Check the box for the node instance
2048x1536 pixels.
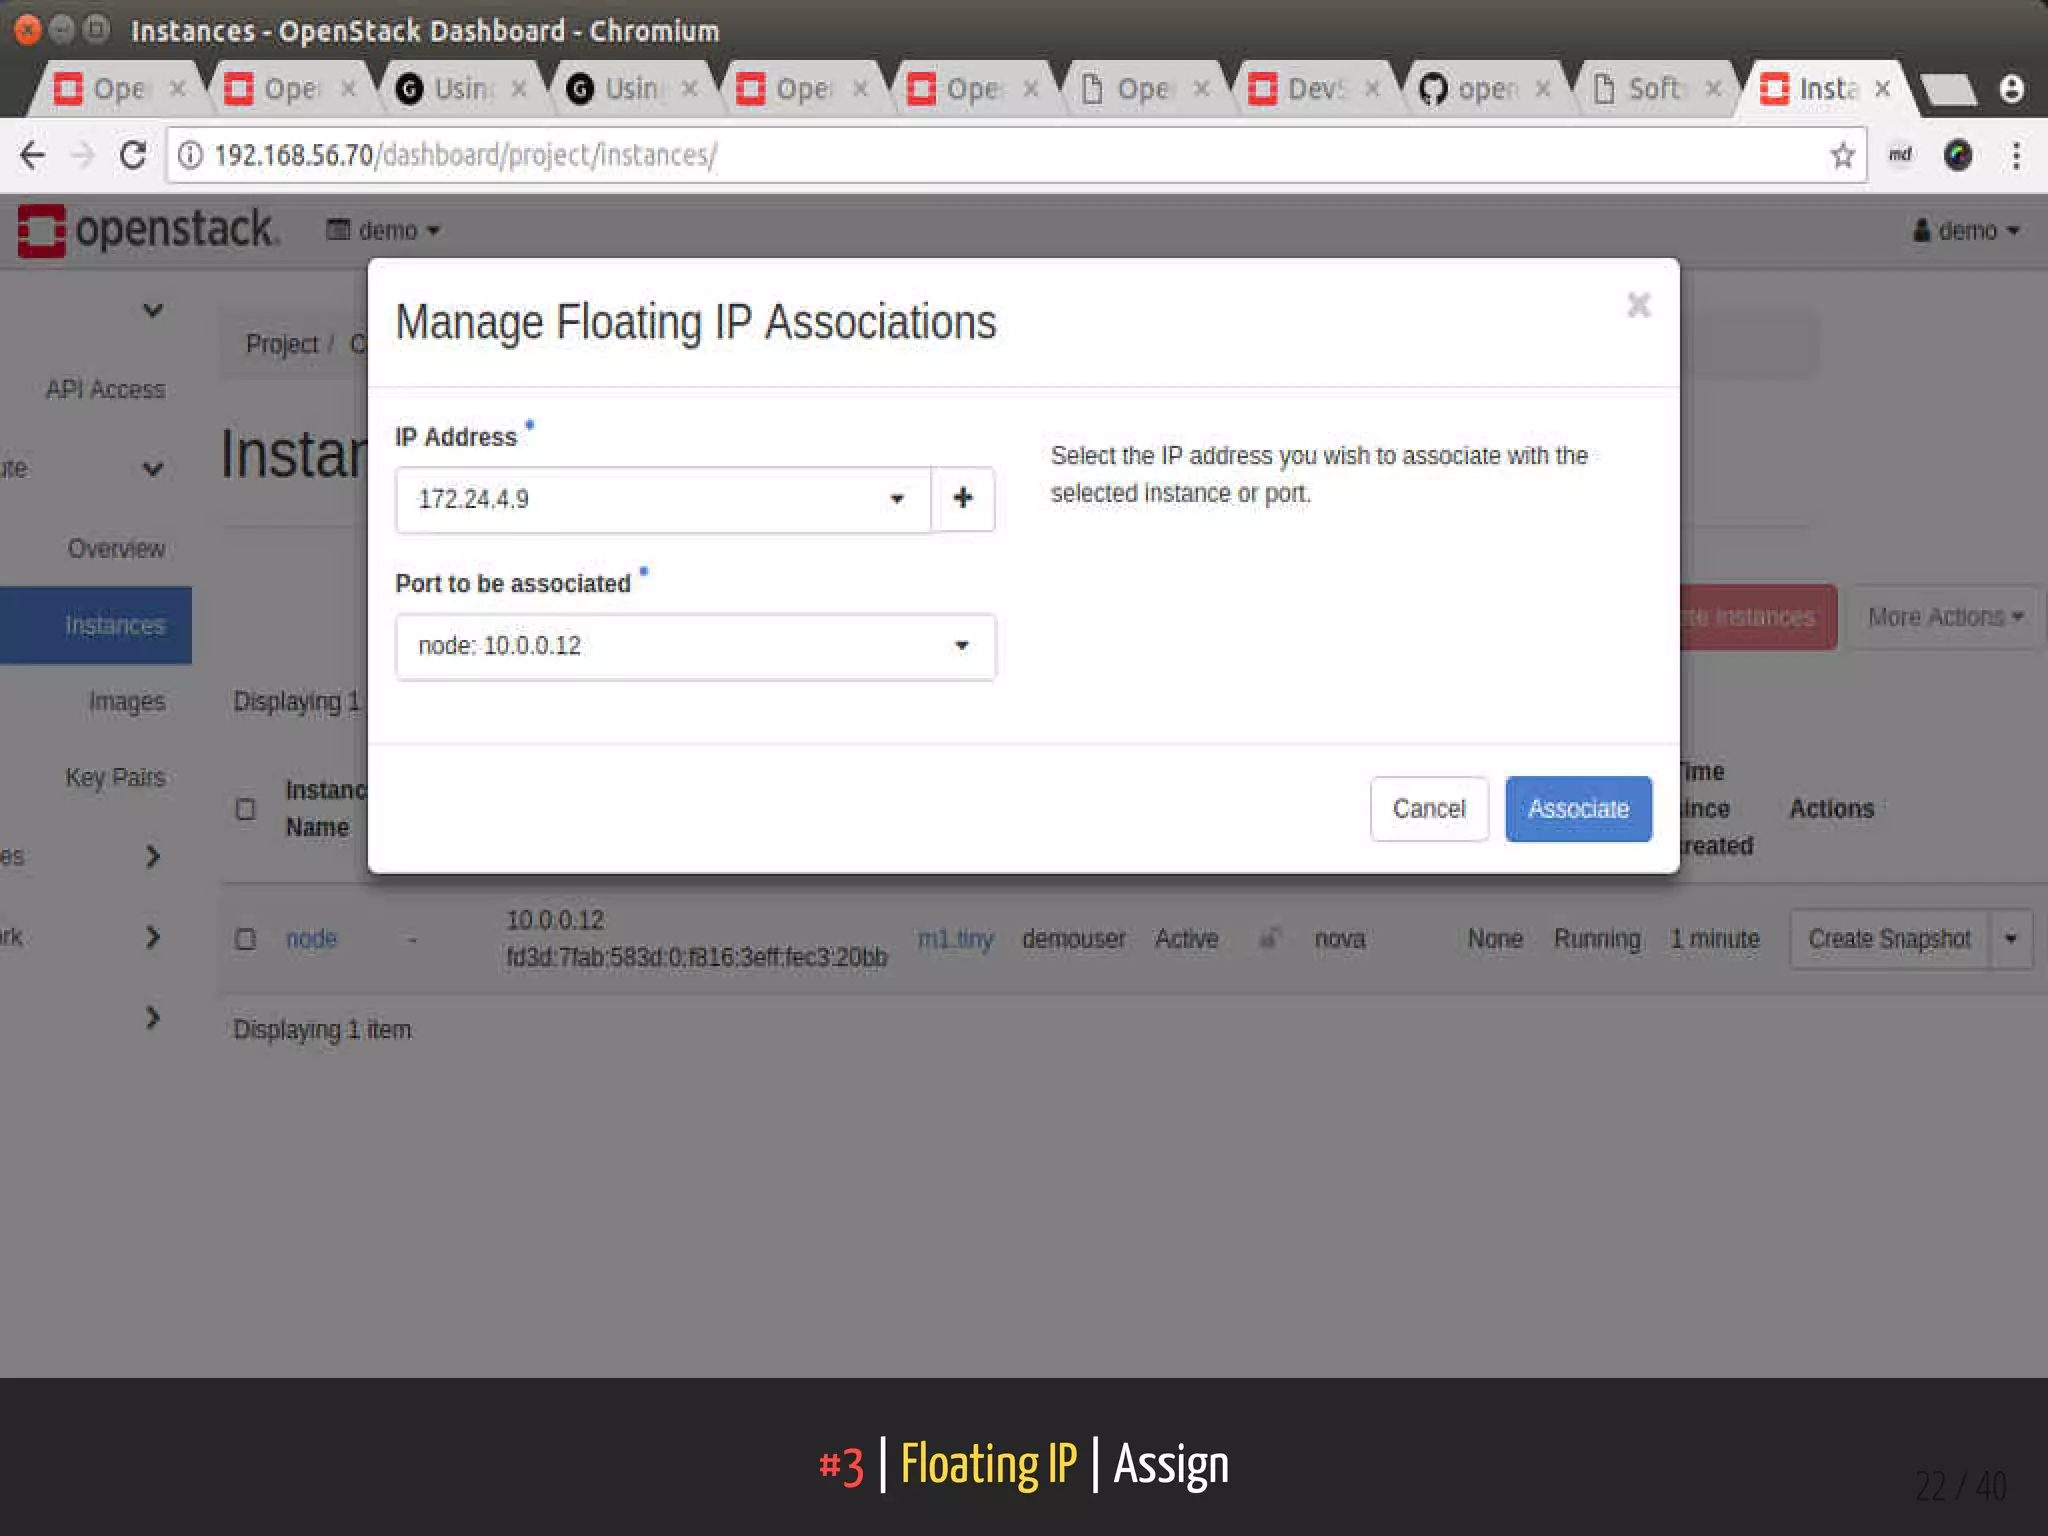[x=246, y=938]
